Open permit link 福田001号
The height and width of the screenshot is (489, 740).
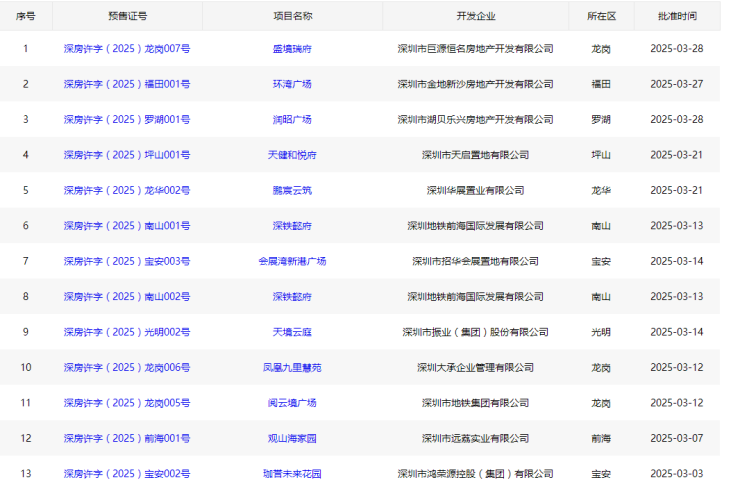click(126, 84)
